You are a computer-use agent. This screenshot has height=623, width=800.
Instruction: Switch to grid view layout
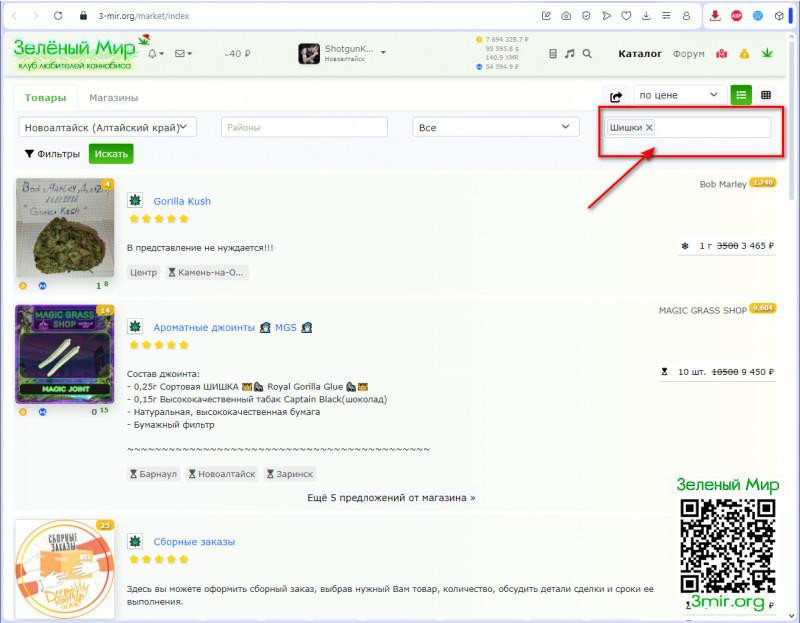pyautogui.click(x=766, y=95)
